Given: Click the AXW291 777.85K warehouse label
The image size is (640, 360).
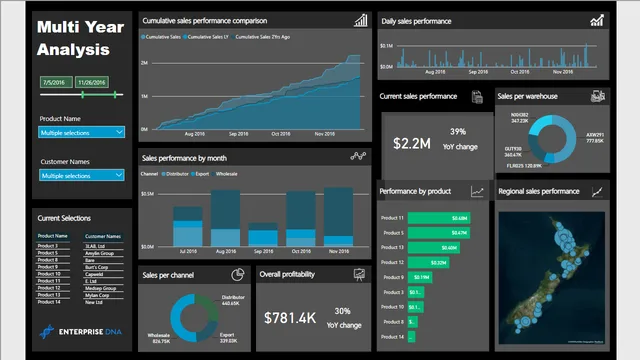Looking at the screenshot, I should pyautogui.click(x=595, y=138).
